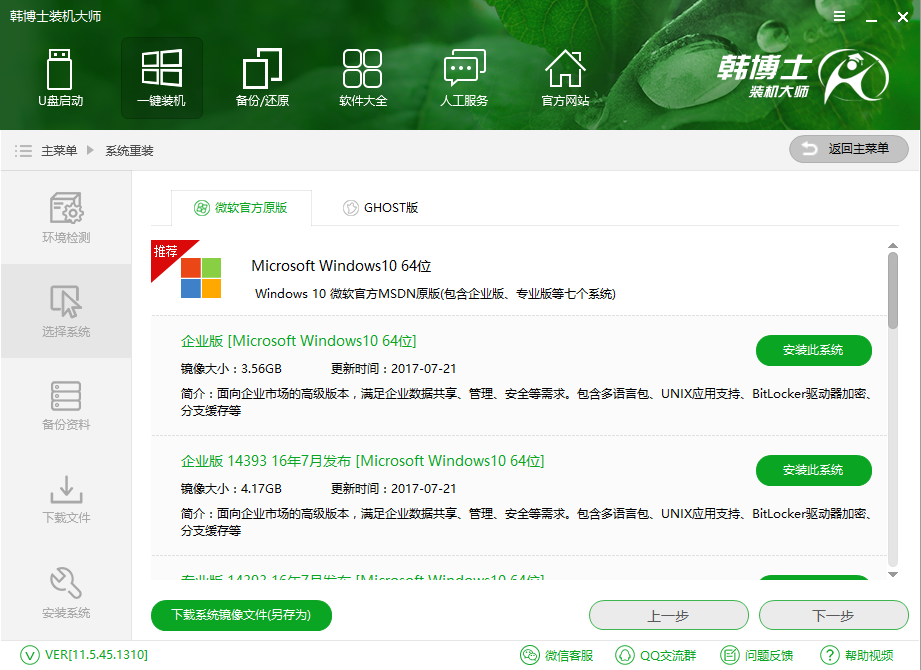Screen dimensions: 921x670
Task: Open the 软件大全 software collection
Action: [363, 78]
